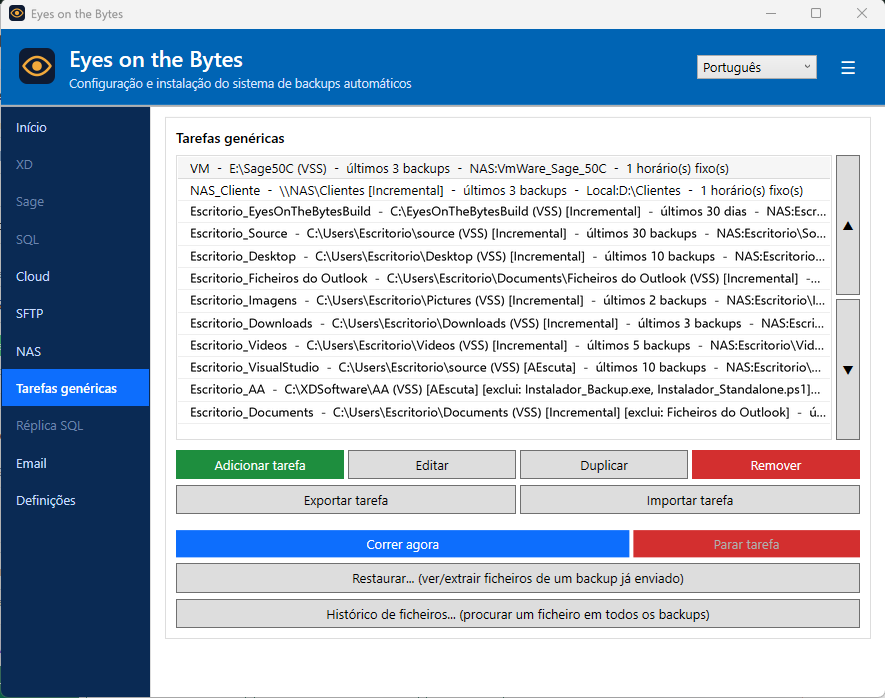Image resolution: width=885 pixels, height=698 pixels.
Task: Click the Tarefas genéricas panel heading
Action: [x=230, y=138]
